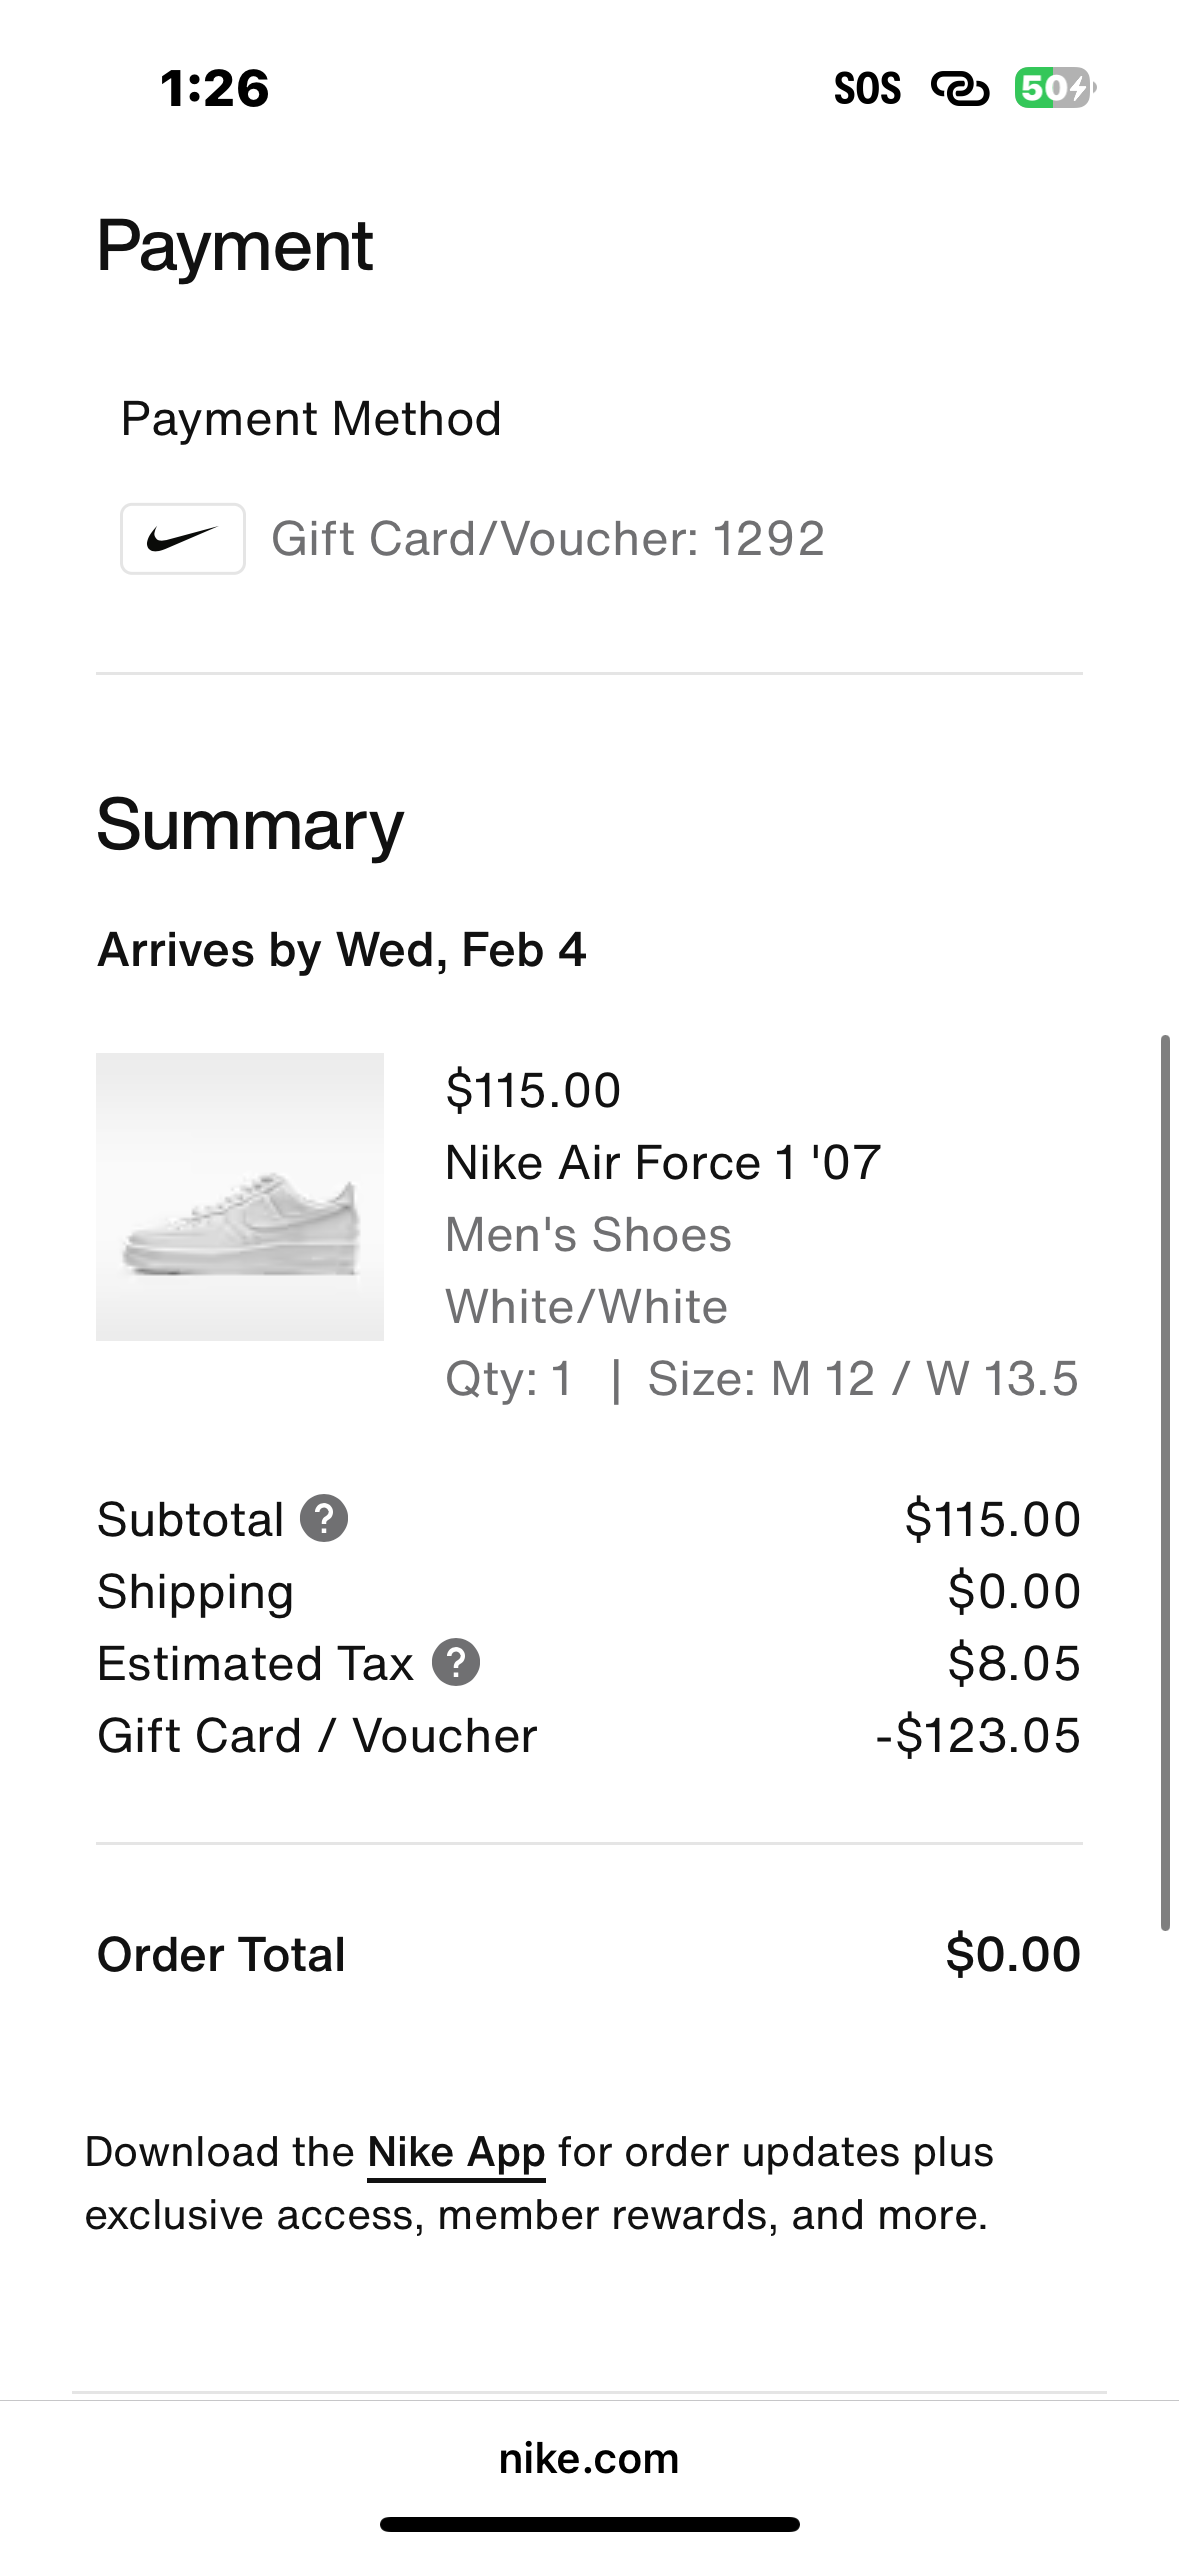Tap the Air Force 1 shoe thumbnail
Screen dimensions: 1179x2556
pyautogui.click(x=240, y=1196)
